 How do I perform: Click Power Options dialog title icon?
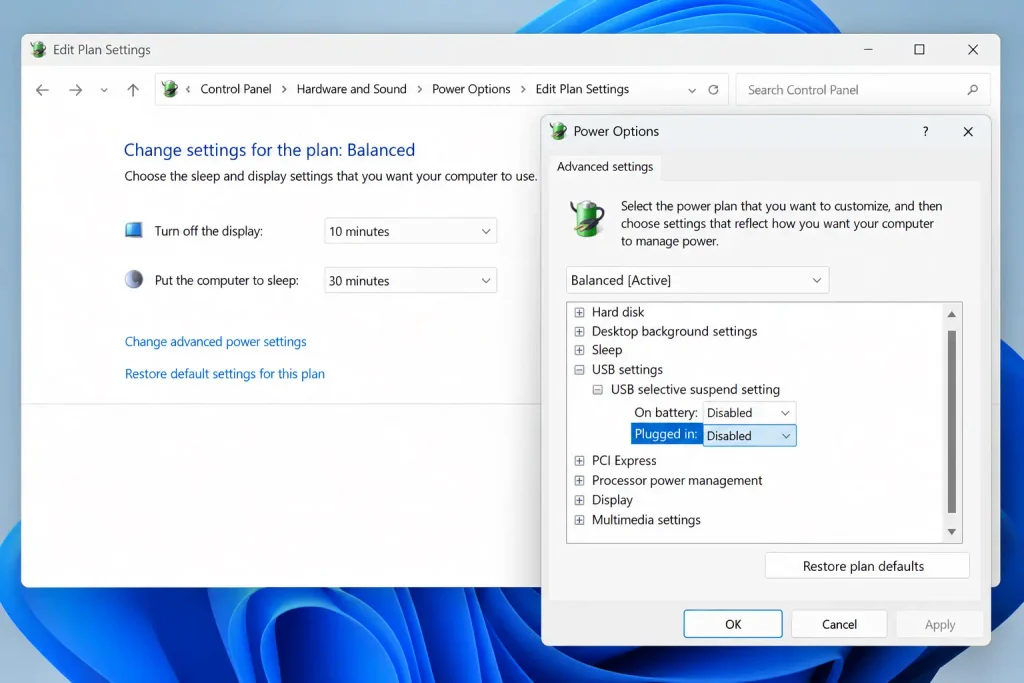[558, 131]
